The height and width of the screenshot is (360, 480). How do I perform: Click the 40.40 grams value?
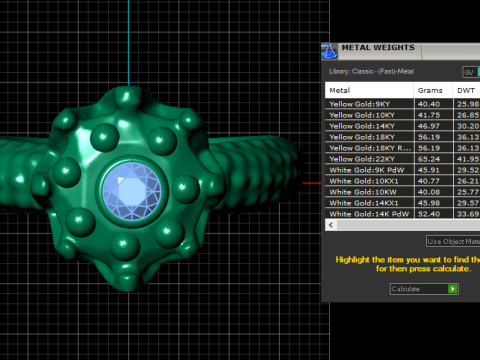pyautogui.click(x=429, y=104)
